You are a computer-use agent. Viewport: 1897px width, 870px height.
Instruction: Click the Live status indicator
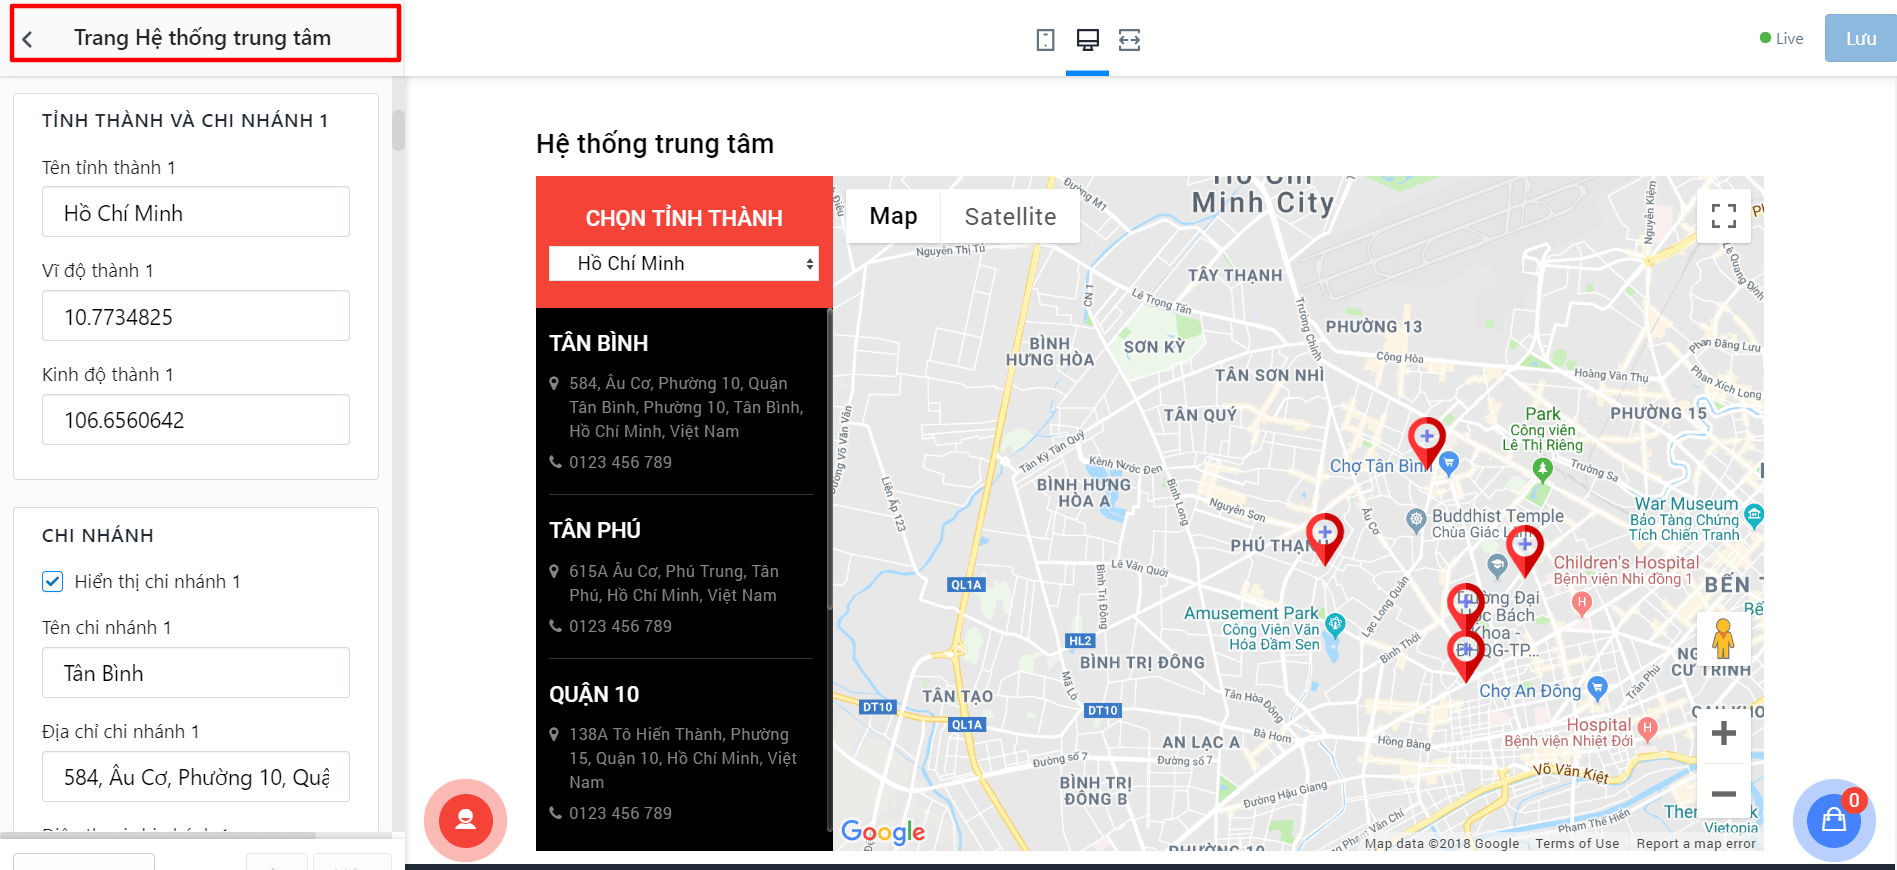pyautogui.click(x=1782, y=39)
